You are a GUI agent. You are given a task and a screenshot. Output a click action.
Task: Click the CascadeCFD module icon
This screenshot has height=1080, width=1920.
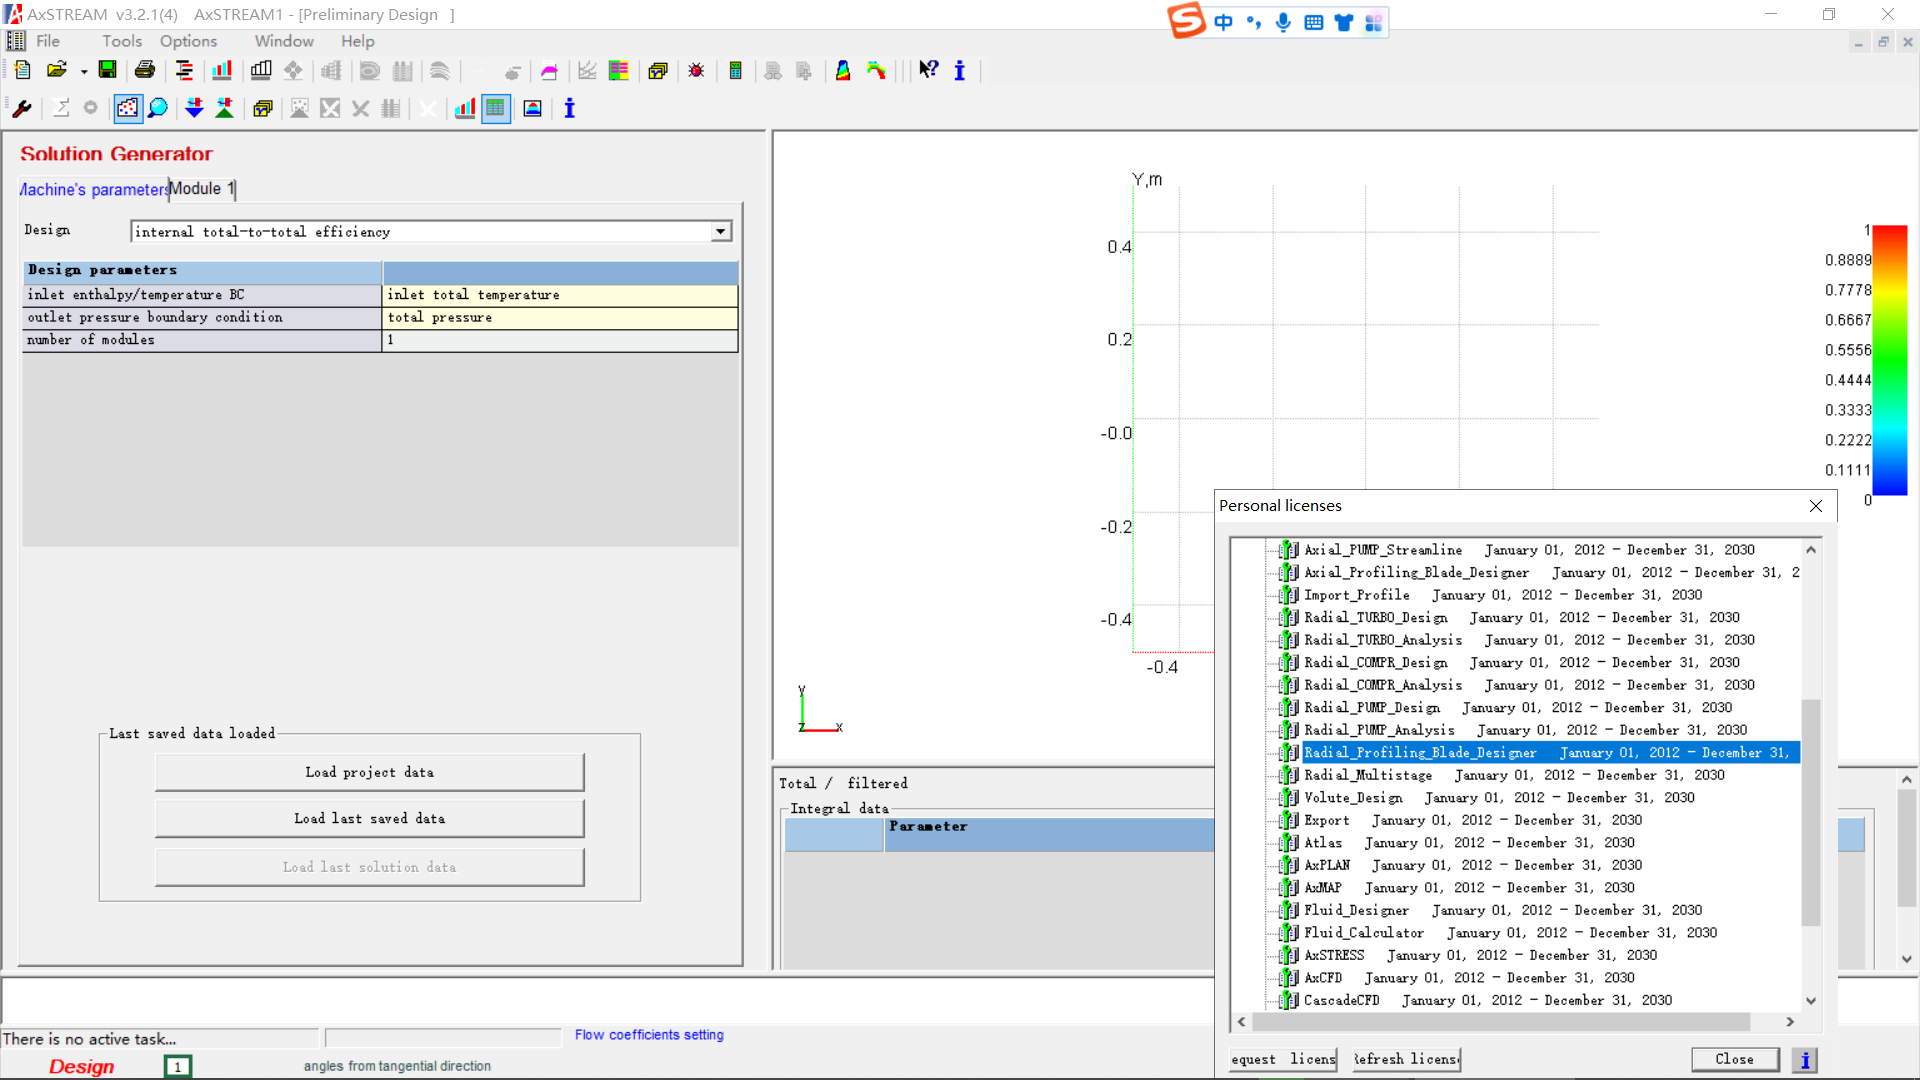point(1288,1000)
